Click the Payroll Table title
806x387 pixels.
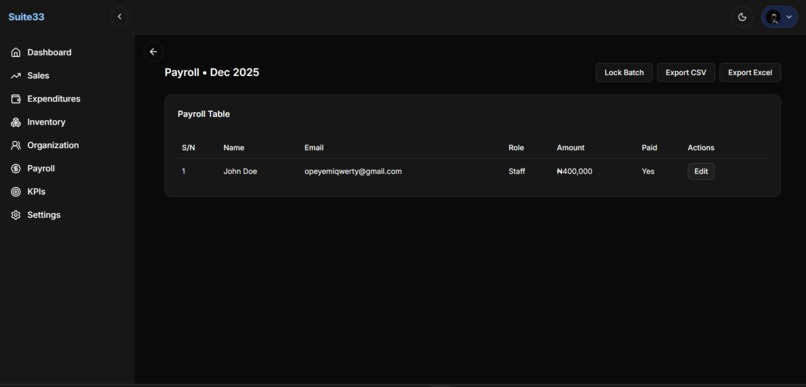(x=204, y=114)
